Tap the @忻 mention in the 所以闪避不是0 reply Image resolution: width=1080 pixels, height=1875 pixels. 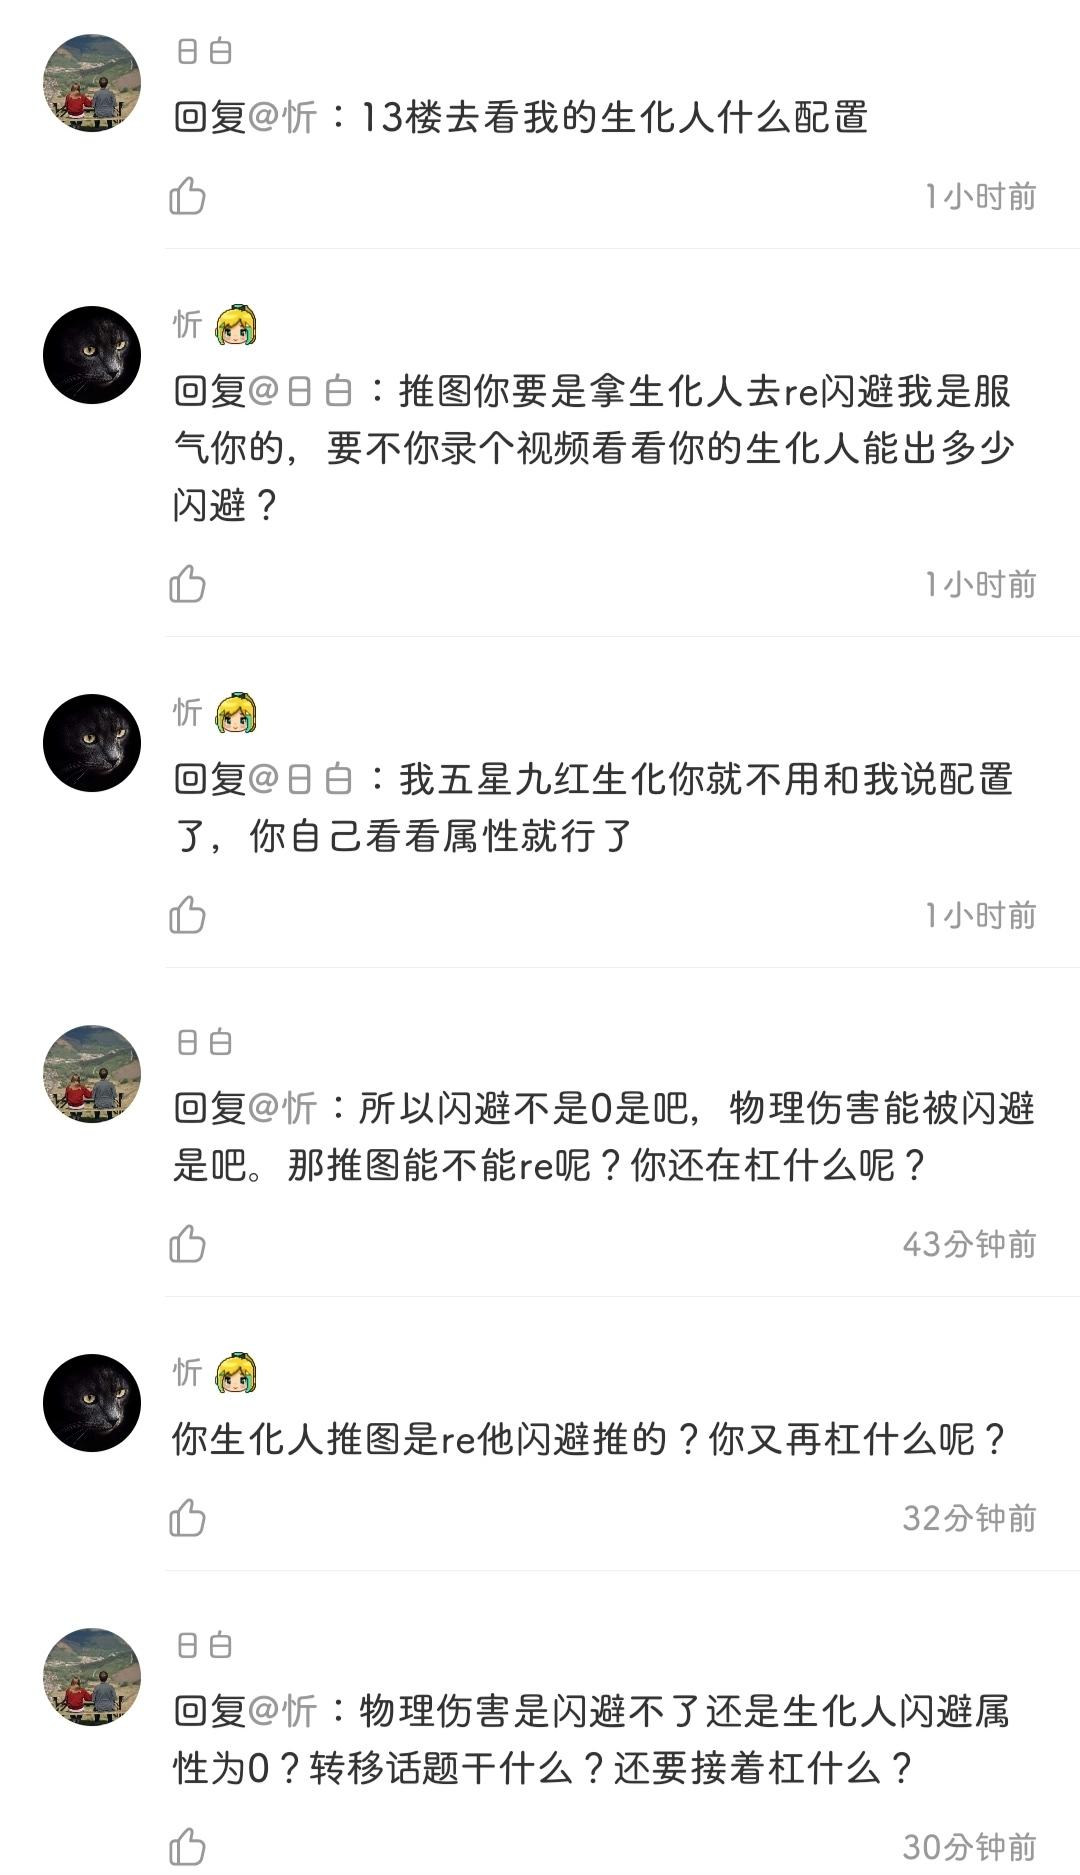pyautogui.click(x=282, y=1108)
